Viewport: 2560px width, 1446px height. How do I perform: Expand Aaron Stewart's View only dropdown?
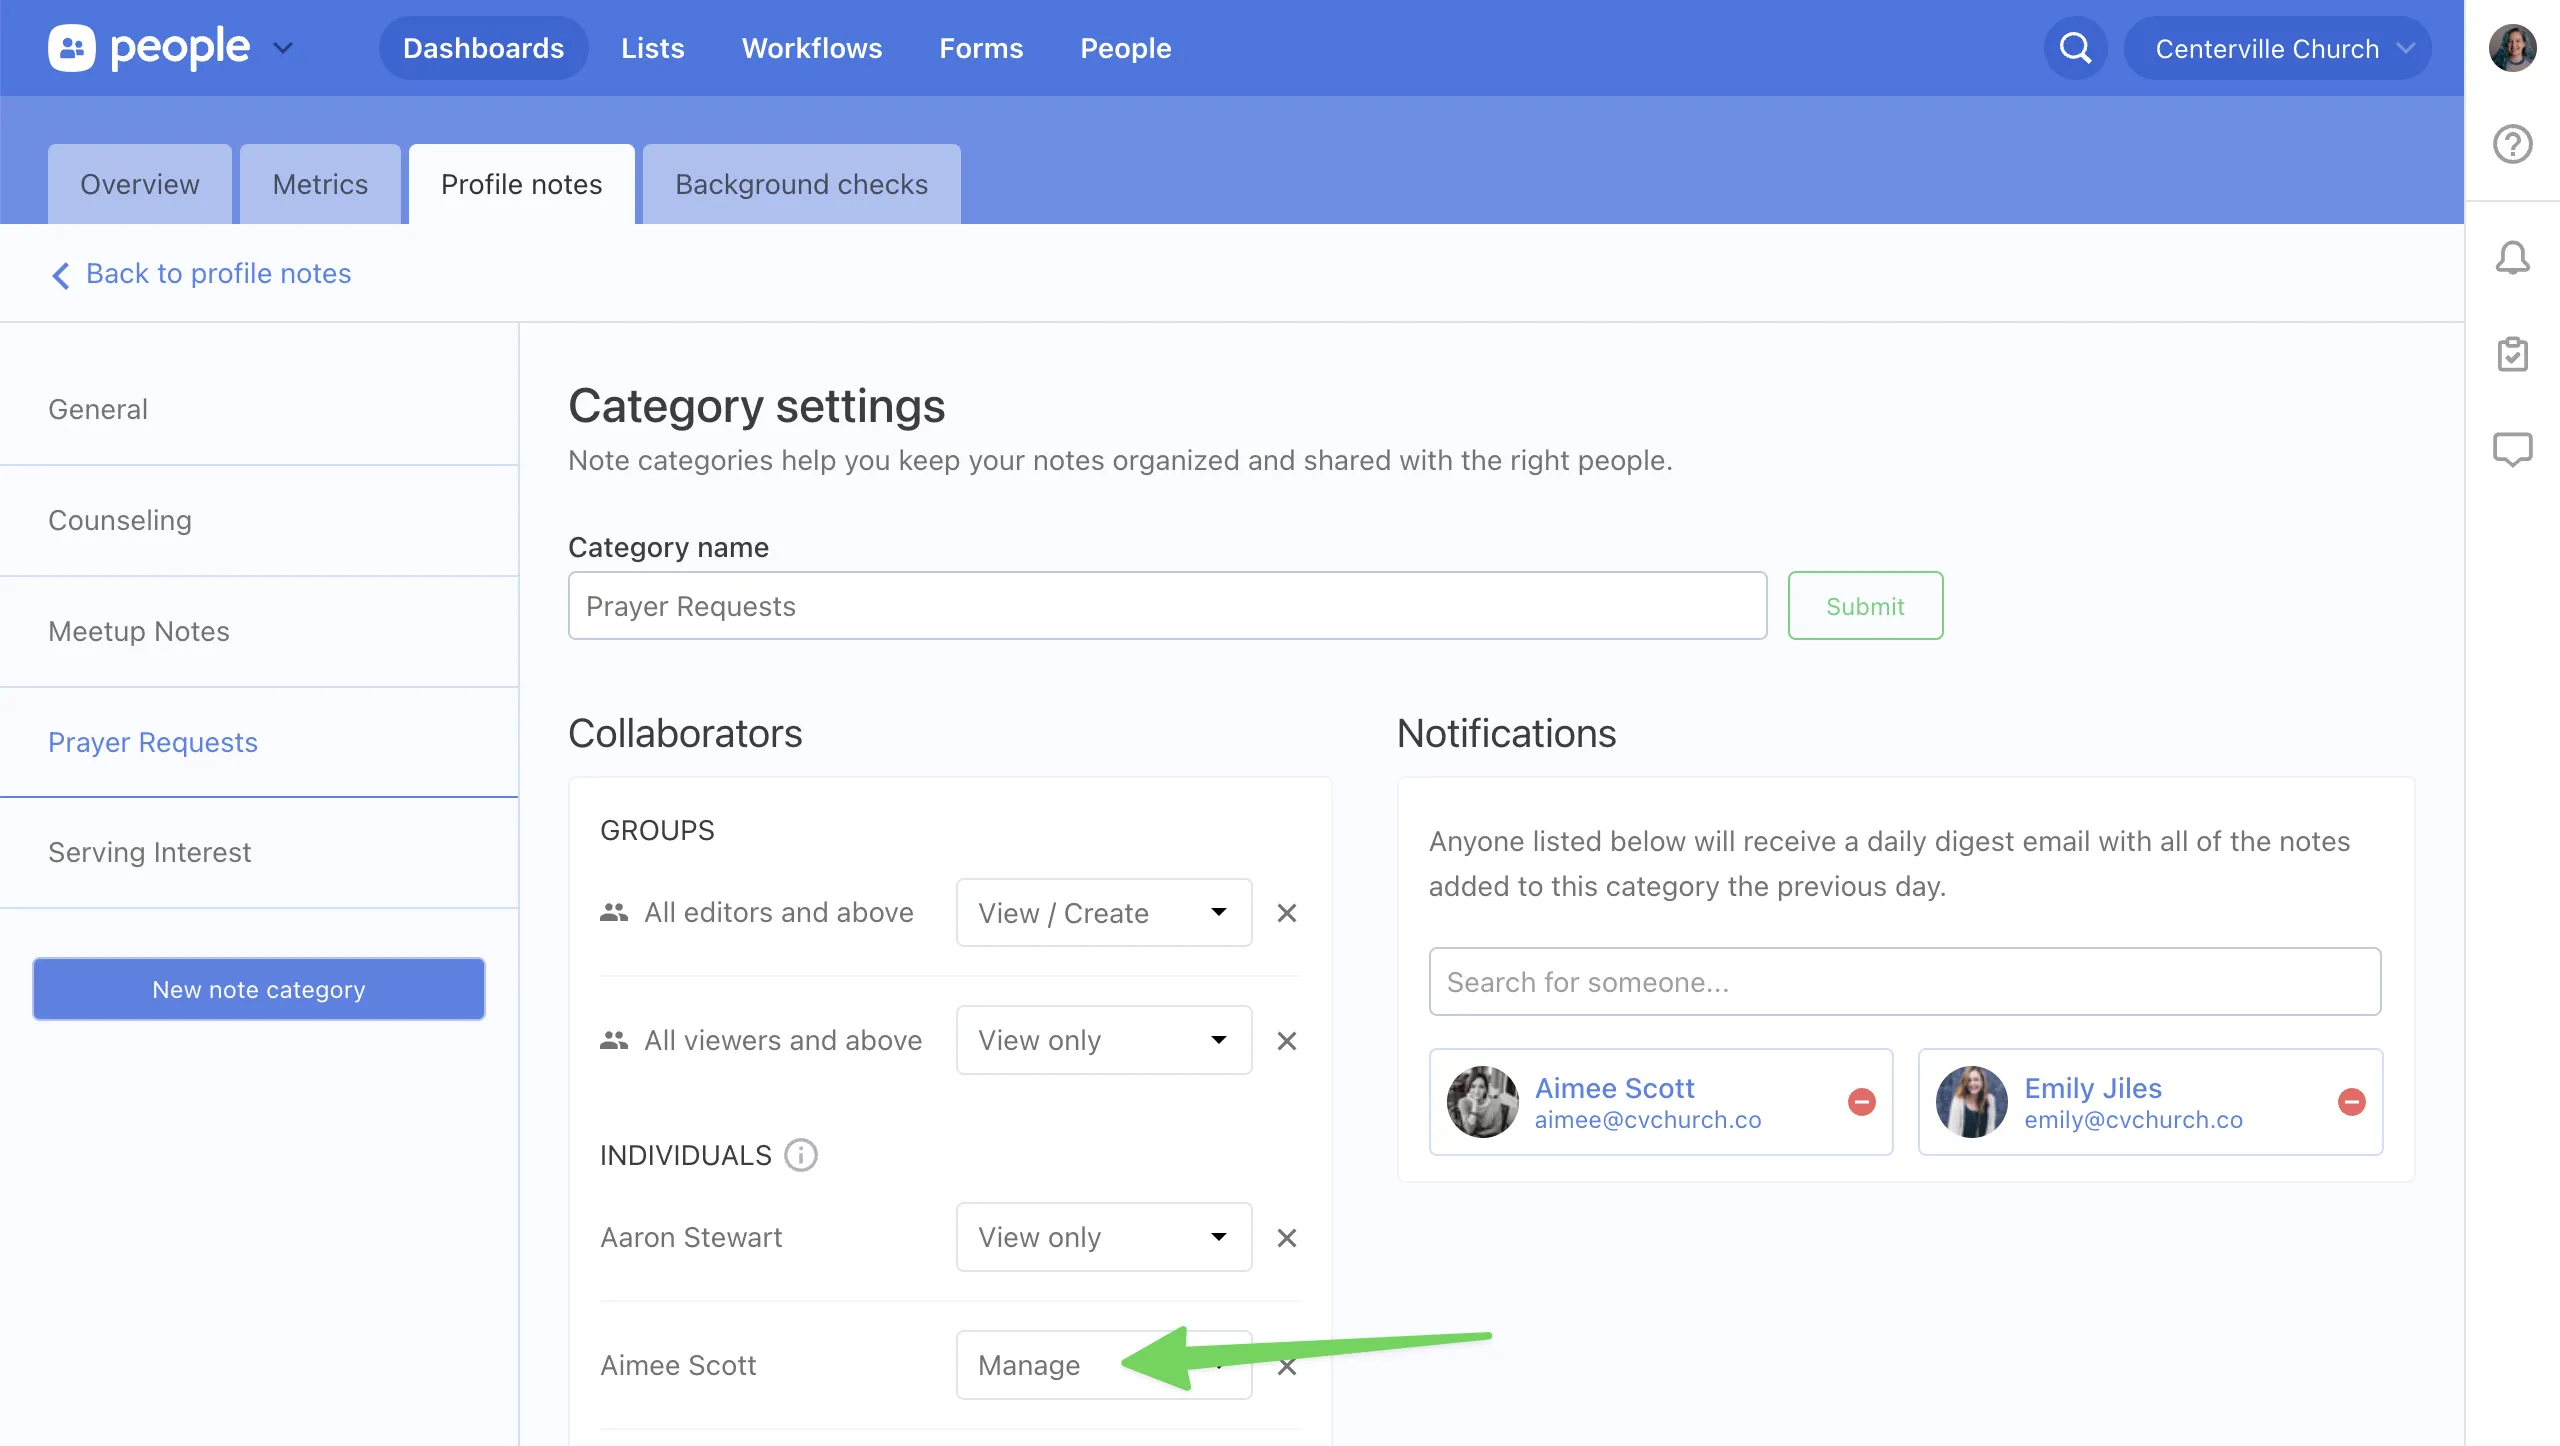[1103, 1237]
